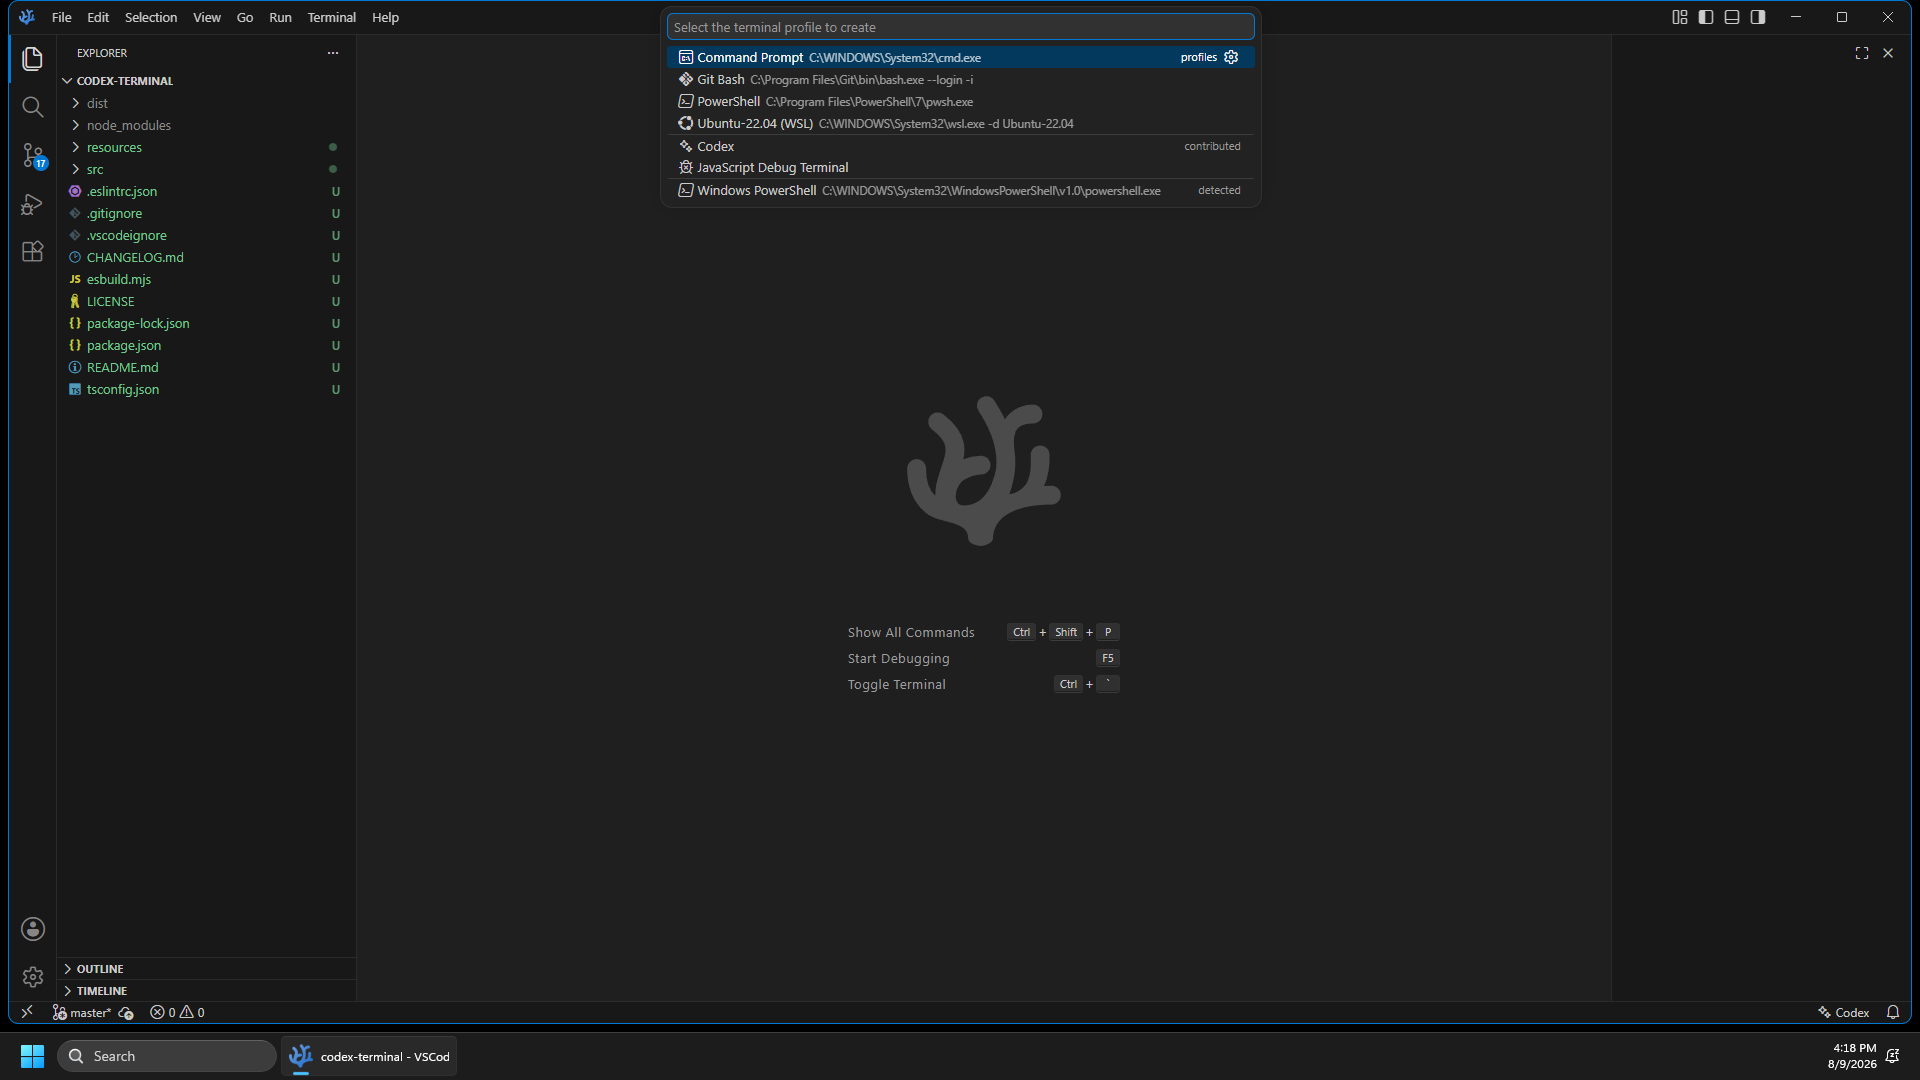
Task: Focus the terminal profile search input
Action: click(960, 27)
